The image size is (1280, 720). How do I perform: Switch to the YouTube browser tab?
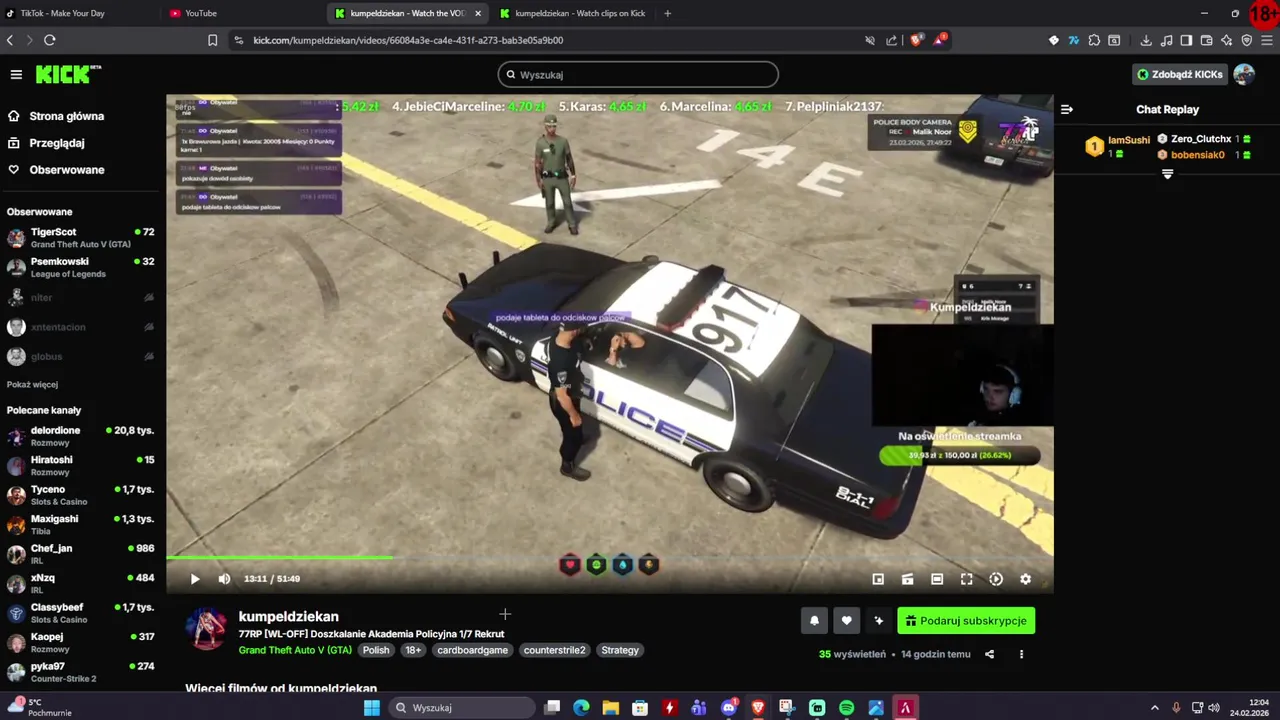coord(245,13)
